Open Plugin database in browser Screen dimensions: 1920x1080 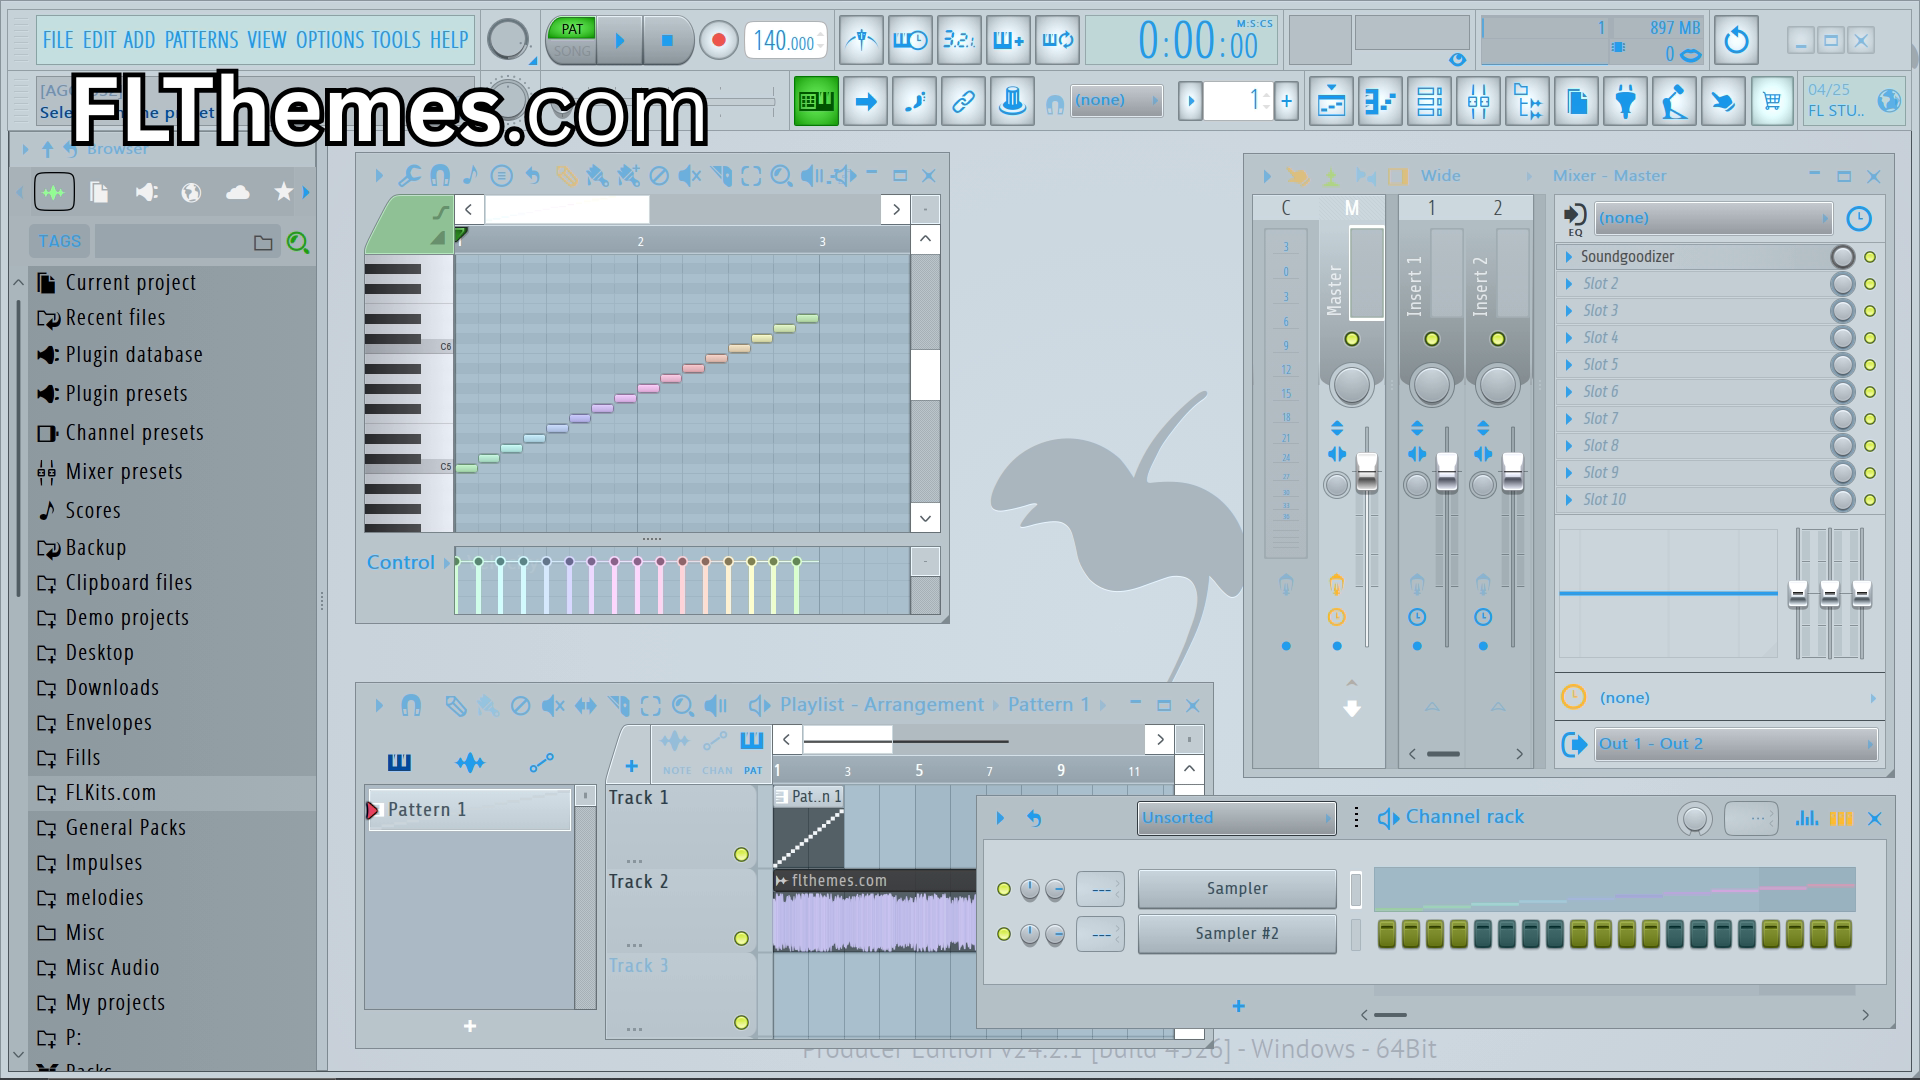coord(134,355)
